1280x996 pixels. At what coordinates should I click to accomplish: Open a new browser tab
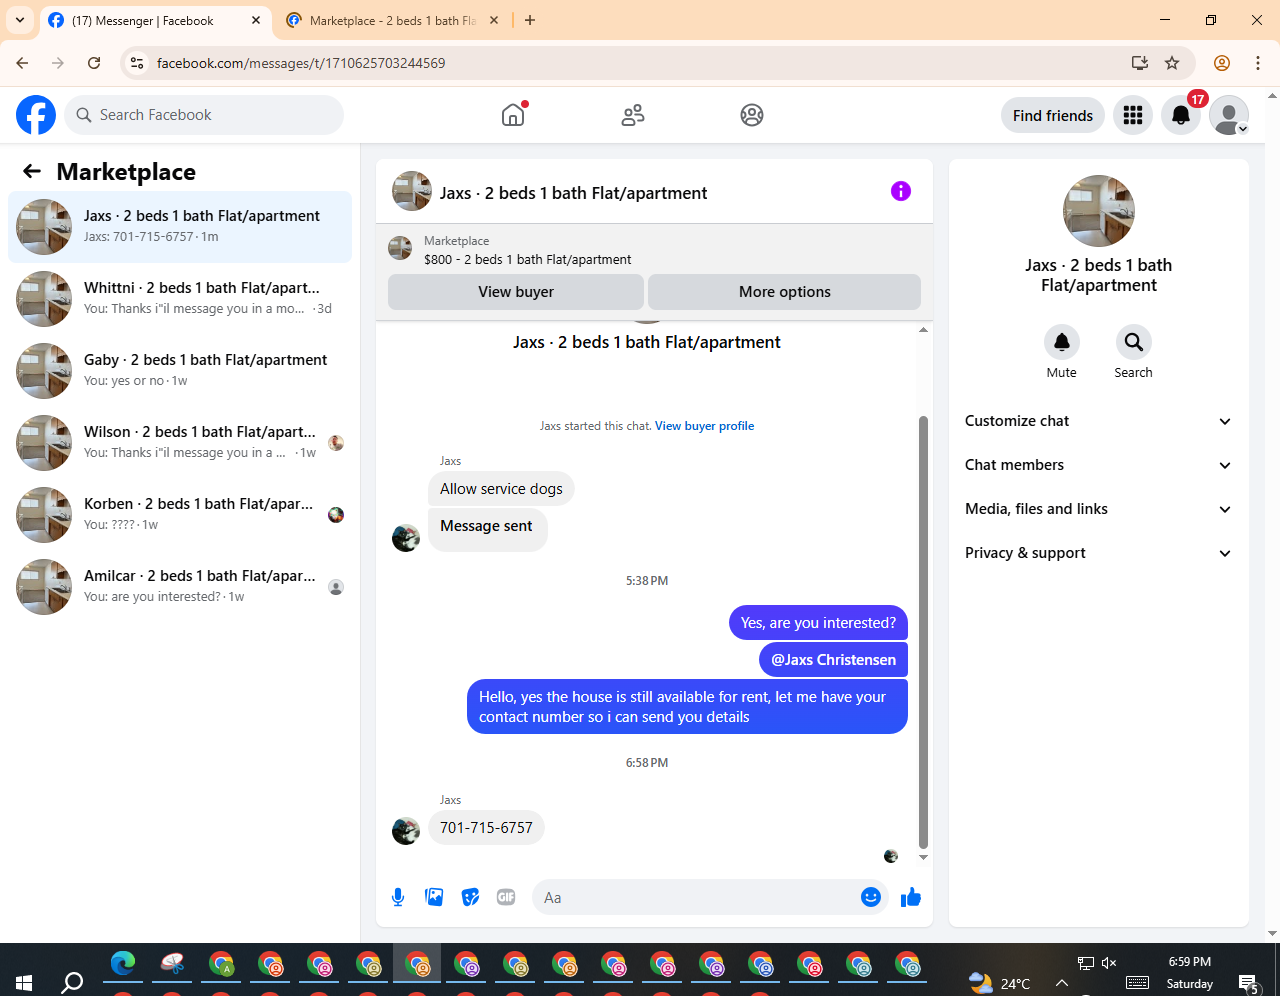tap(530, 20)
